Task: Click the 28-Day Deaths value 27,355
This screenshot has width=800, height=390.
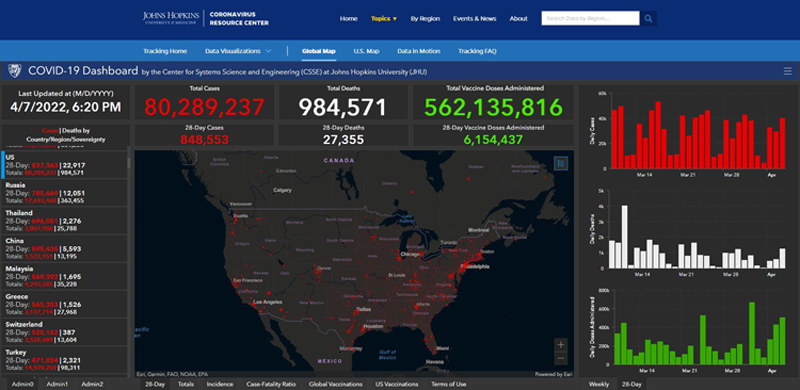Action: click(x=343, y=139)
